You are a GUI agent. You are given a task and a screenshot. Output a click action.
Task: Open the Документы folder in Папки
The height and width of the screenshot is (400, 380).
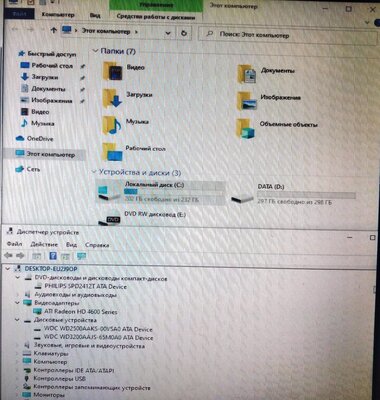pos(247,74)
